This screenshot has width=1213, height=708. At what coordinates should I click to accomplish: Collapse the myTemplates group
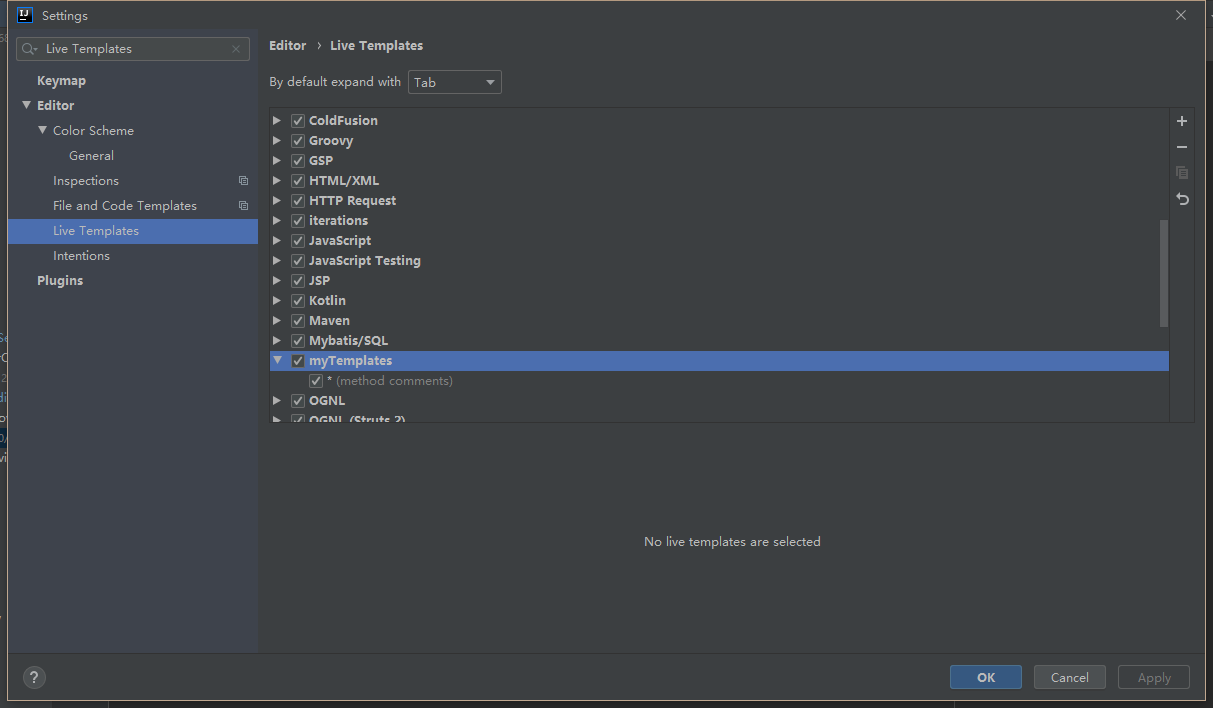[277, 360]
